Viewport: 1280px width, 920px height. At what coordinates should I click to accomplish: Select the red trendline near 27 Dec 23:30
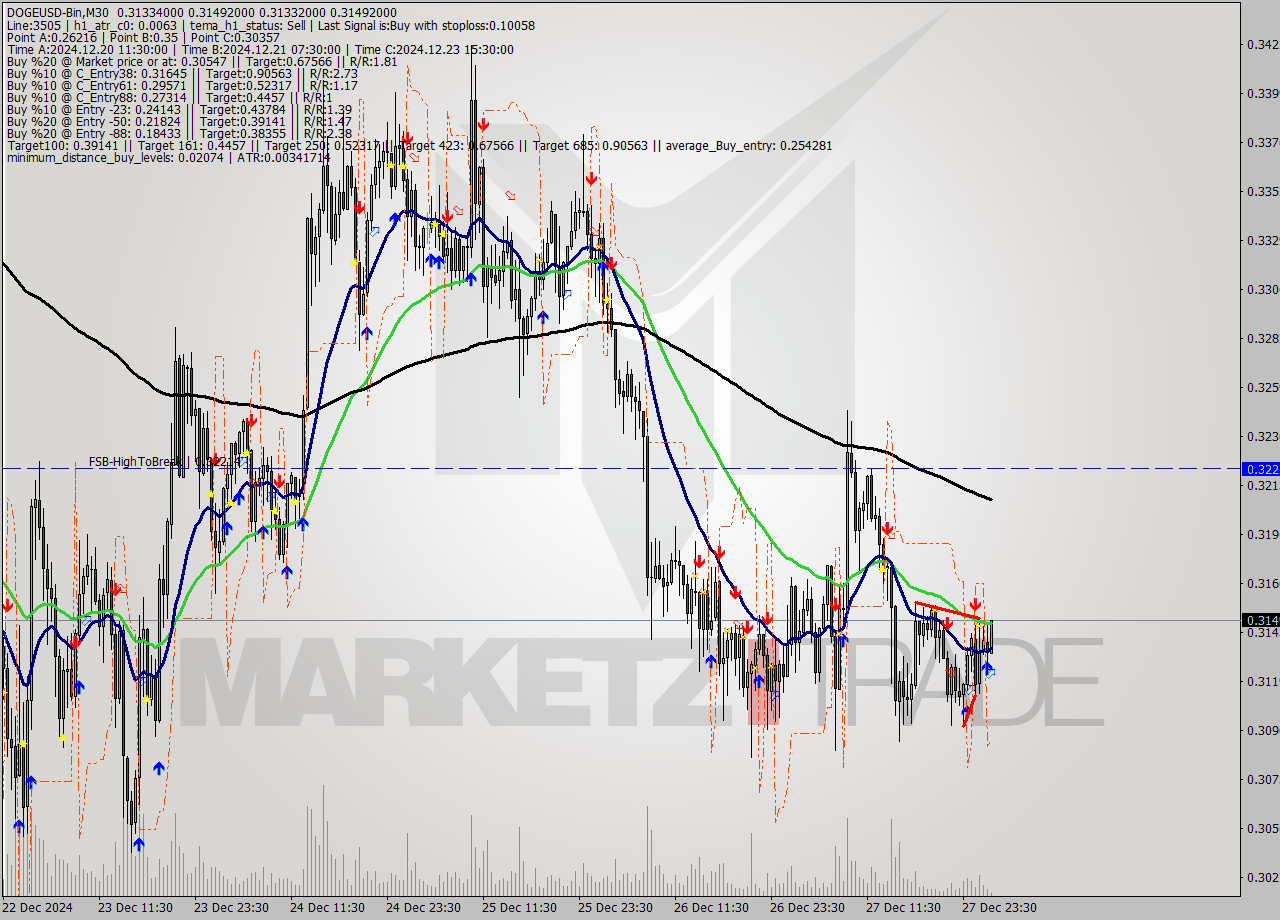click(947, 610)
